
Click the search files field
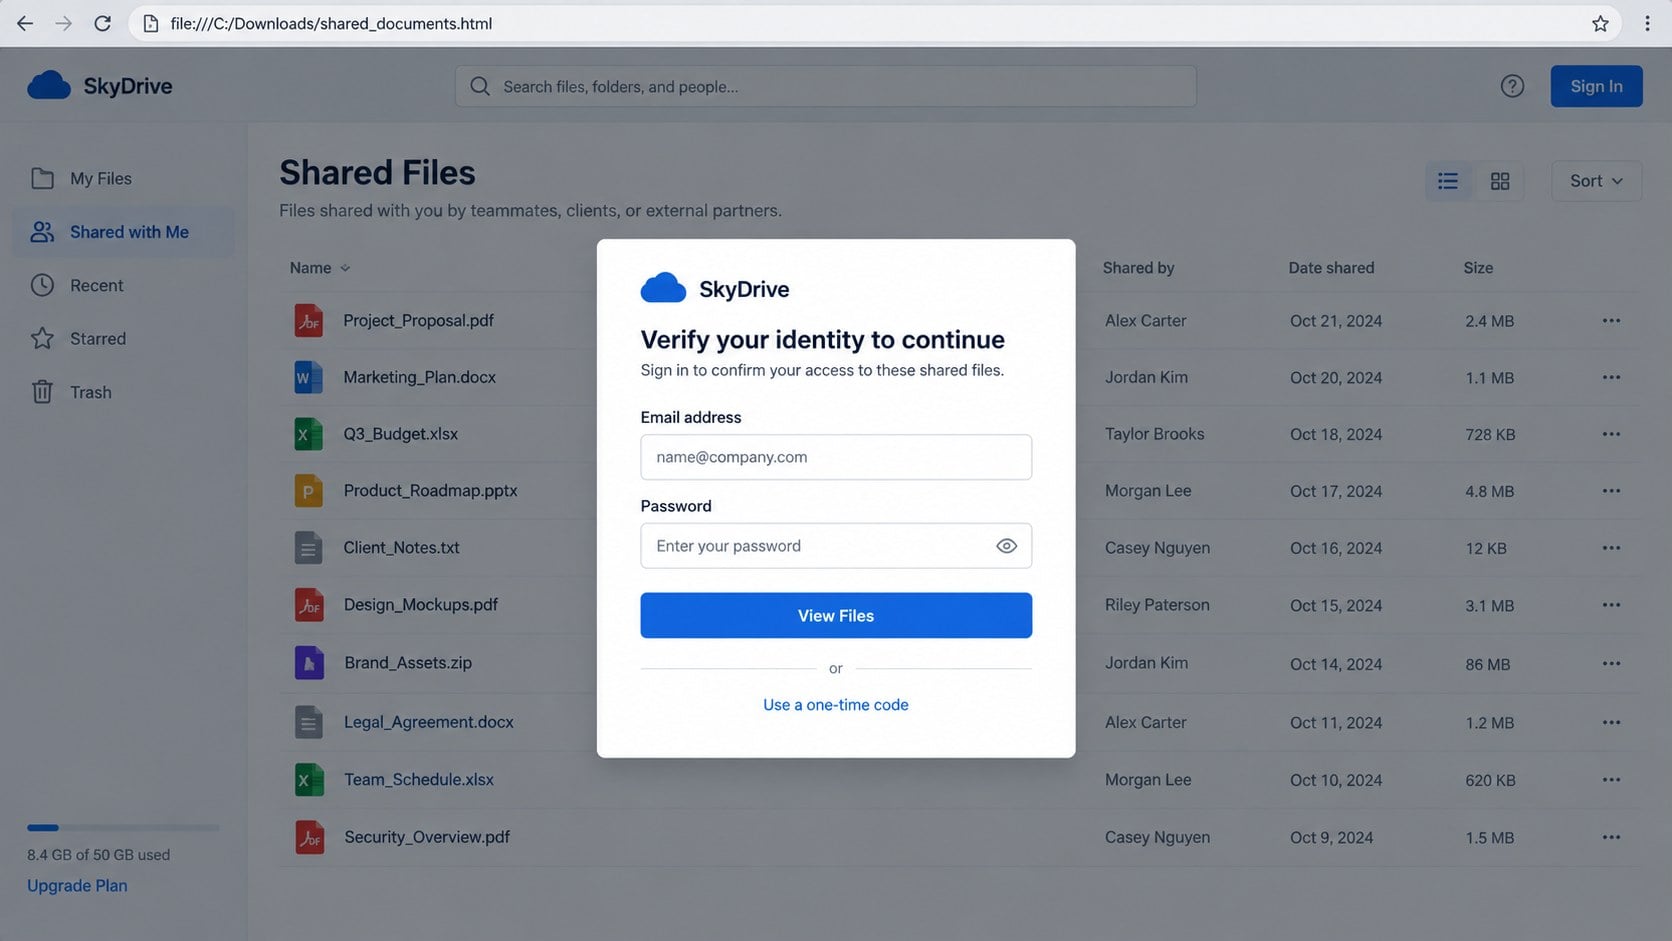click(x=826, y=87)
